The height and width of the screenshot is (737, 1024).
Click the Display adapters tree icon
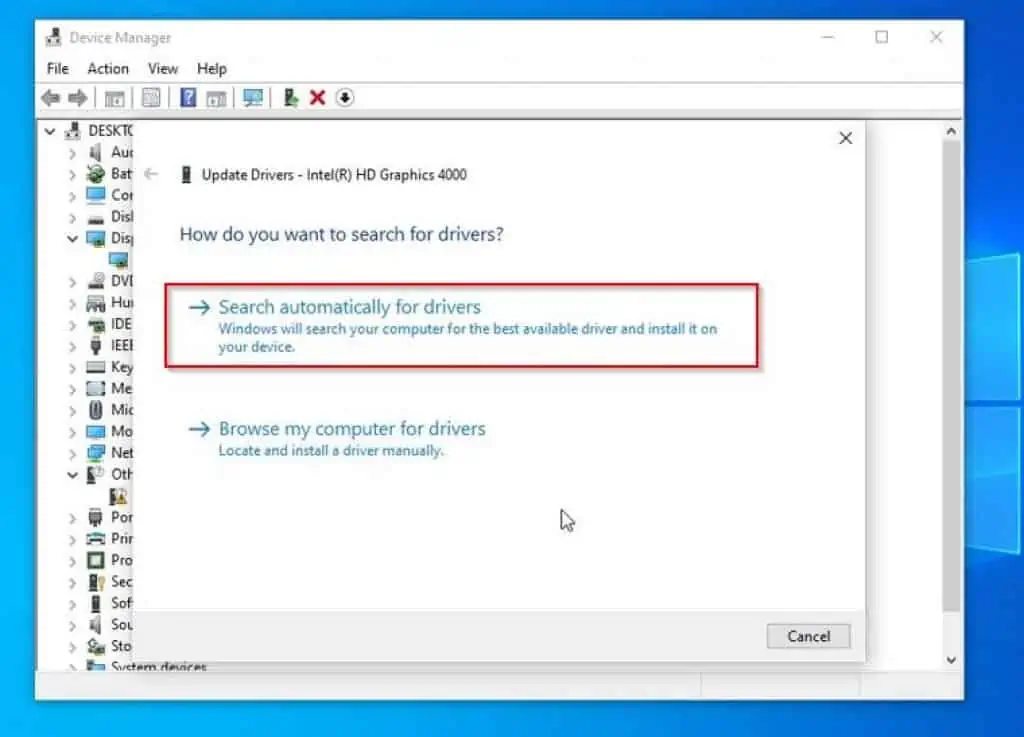(x=95, y=238)
